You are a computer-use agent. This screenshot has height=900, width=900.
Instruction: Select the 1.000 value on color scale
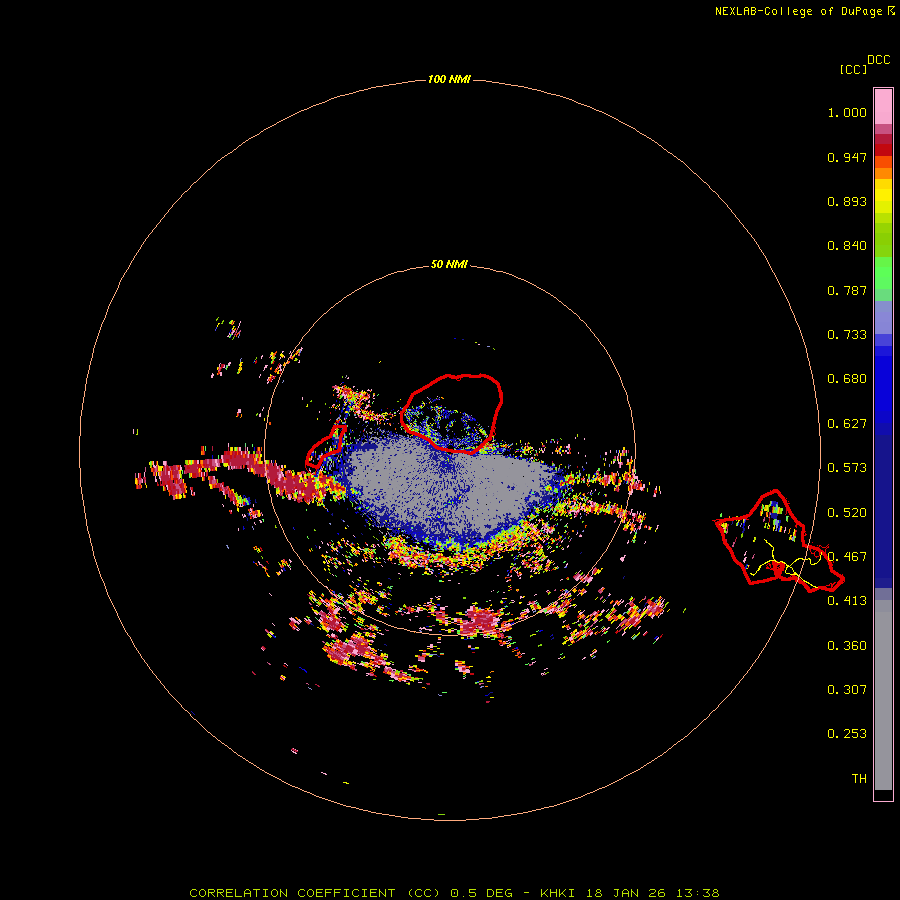click(847, 112)
